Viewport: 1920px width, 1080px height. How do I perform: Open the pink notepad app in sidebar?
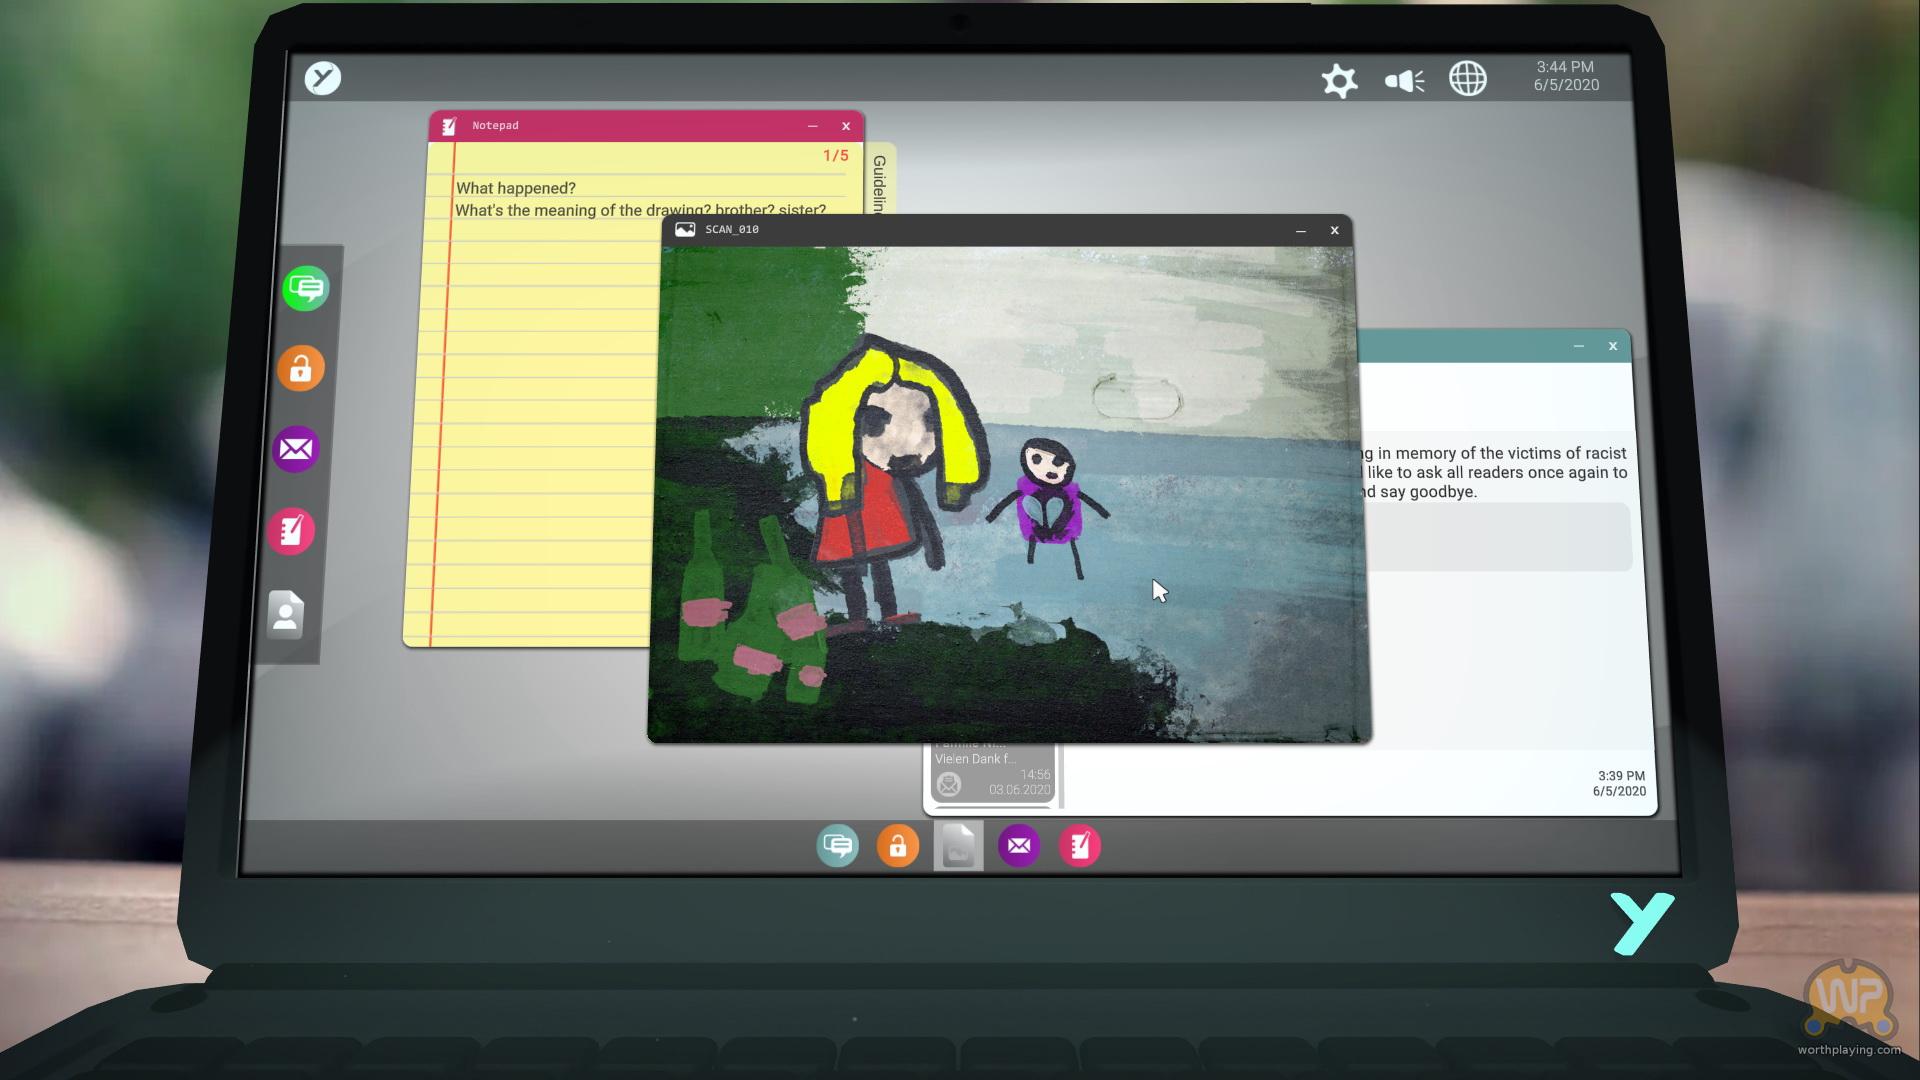(291, 530)
